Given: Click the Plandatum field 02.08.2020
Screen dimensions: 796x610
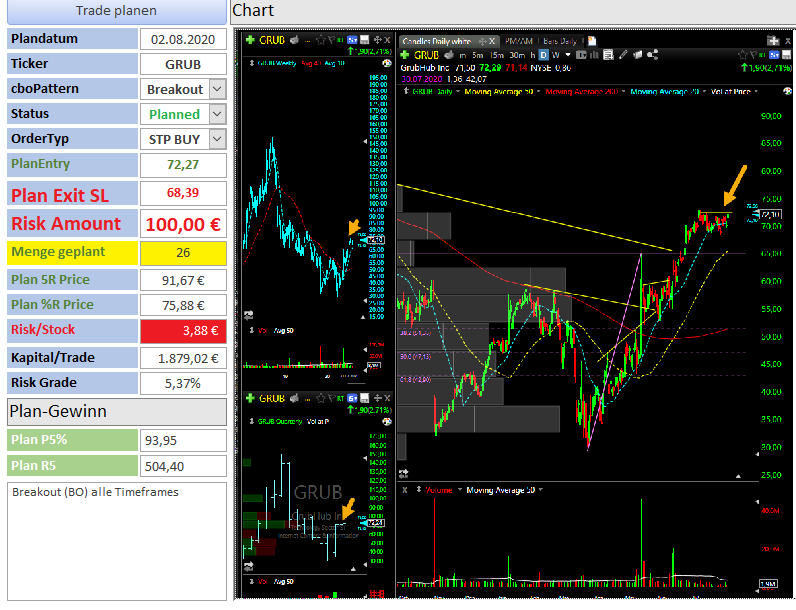Looking at the screenshot, I should pyautogui.click(x=183, y=40).
